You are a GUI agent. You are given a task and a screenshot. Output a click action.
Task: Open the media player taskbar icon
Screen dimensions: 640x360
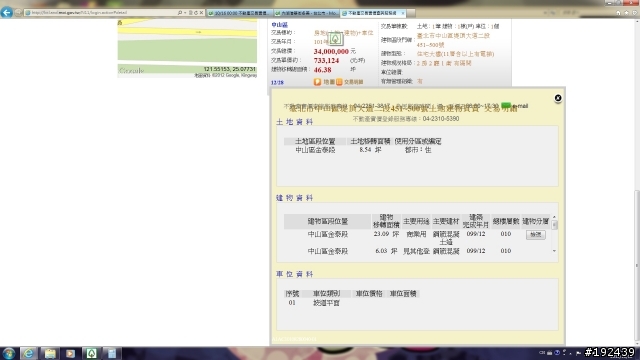70,353
